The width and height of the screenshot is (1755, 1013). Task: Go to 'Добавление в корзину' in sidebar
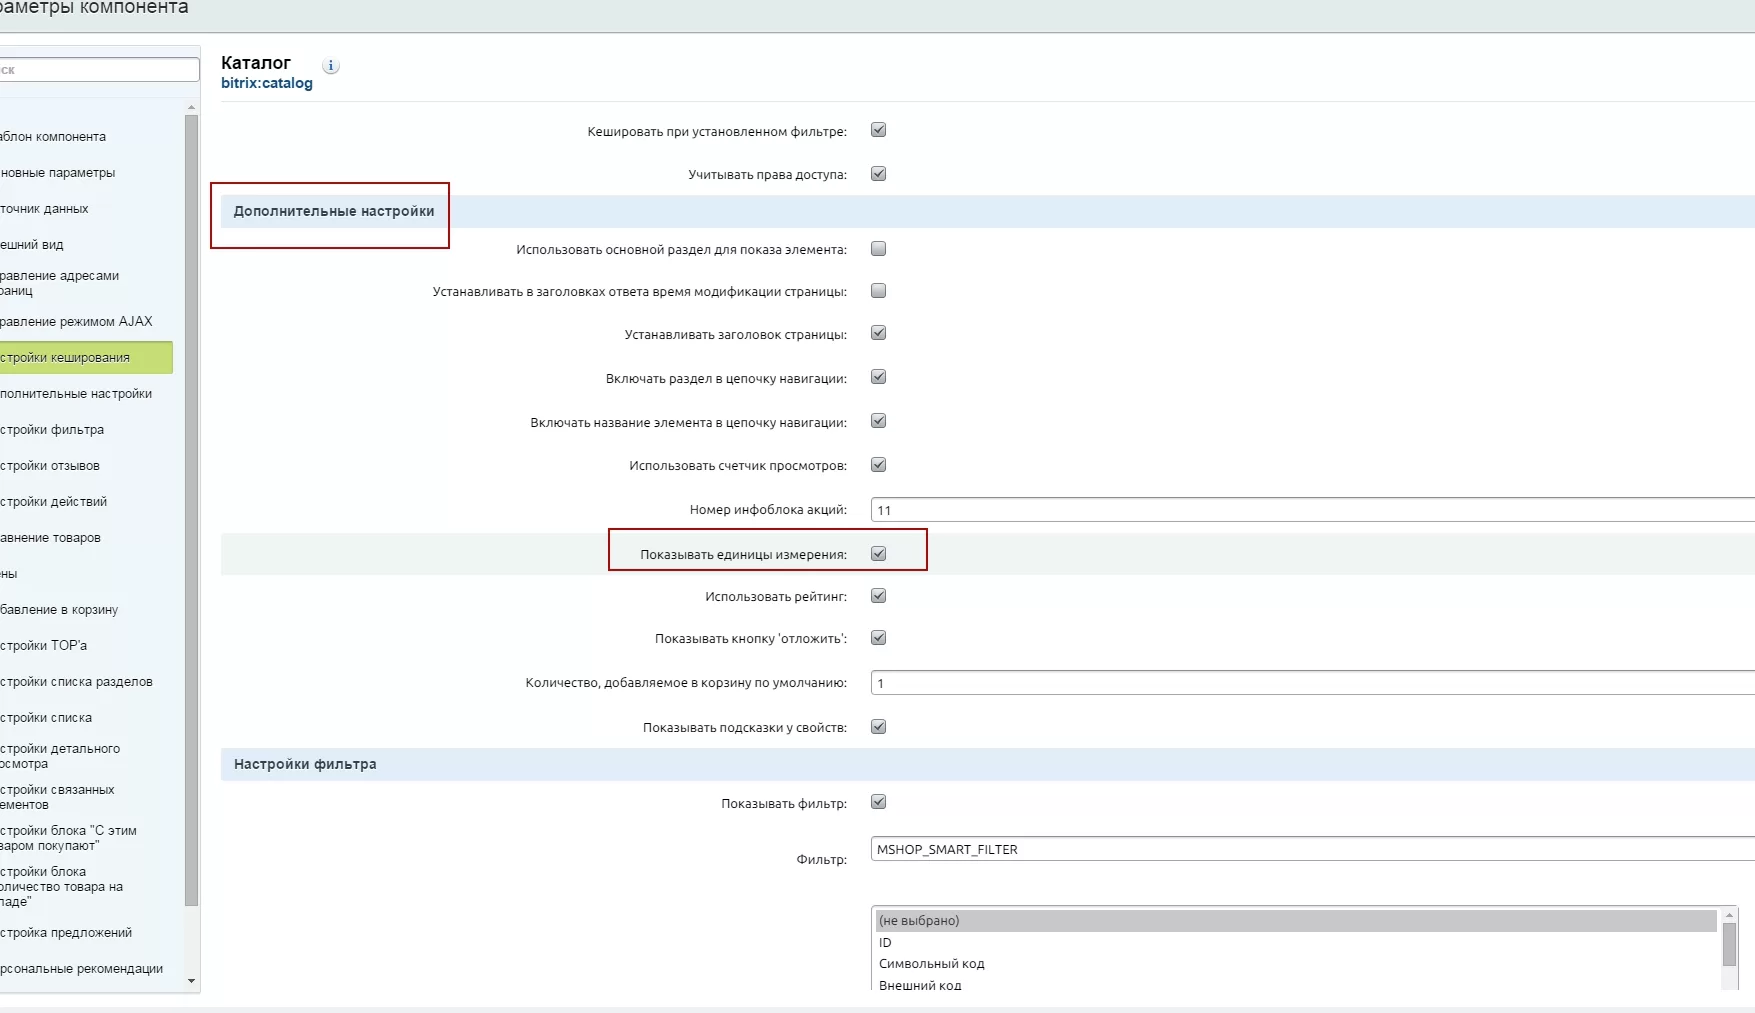coord(59,610)
